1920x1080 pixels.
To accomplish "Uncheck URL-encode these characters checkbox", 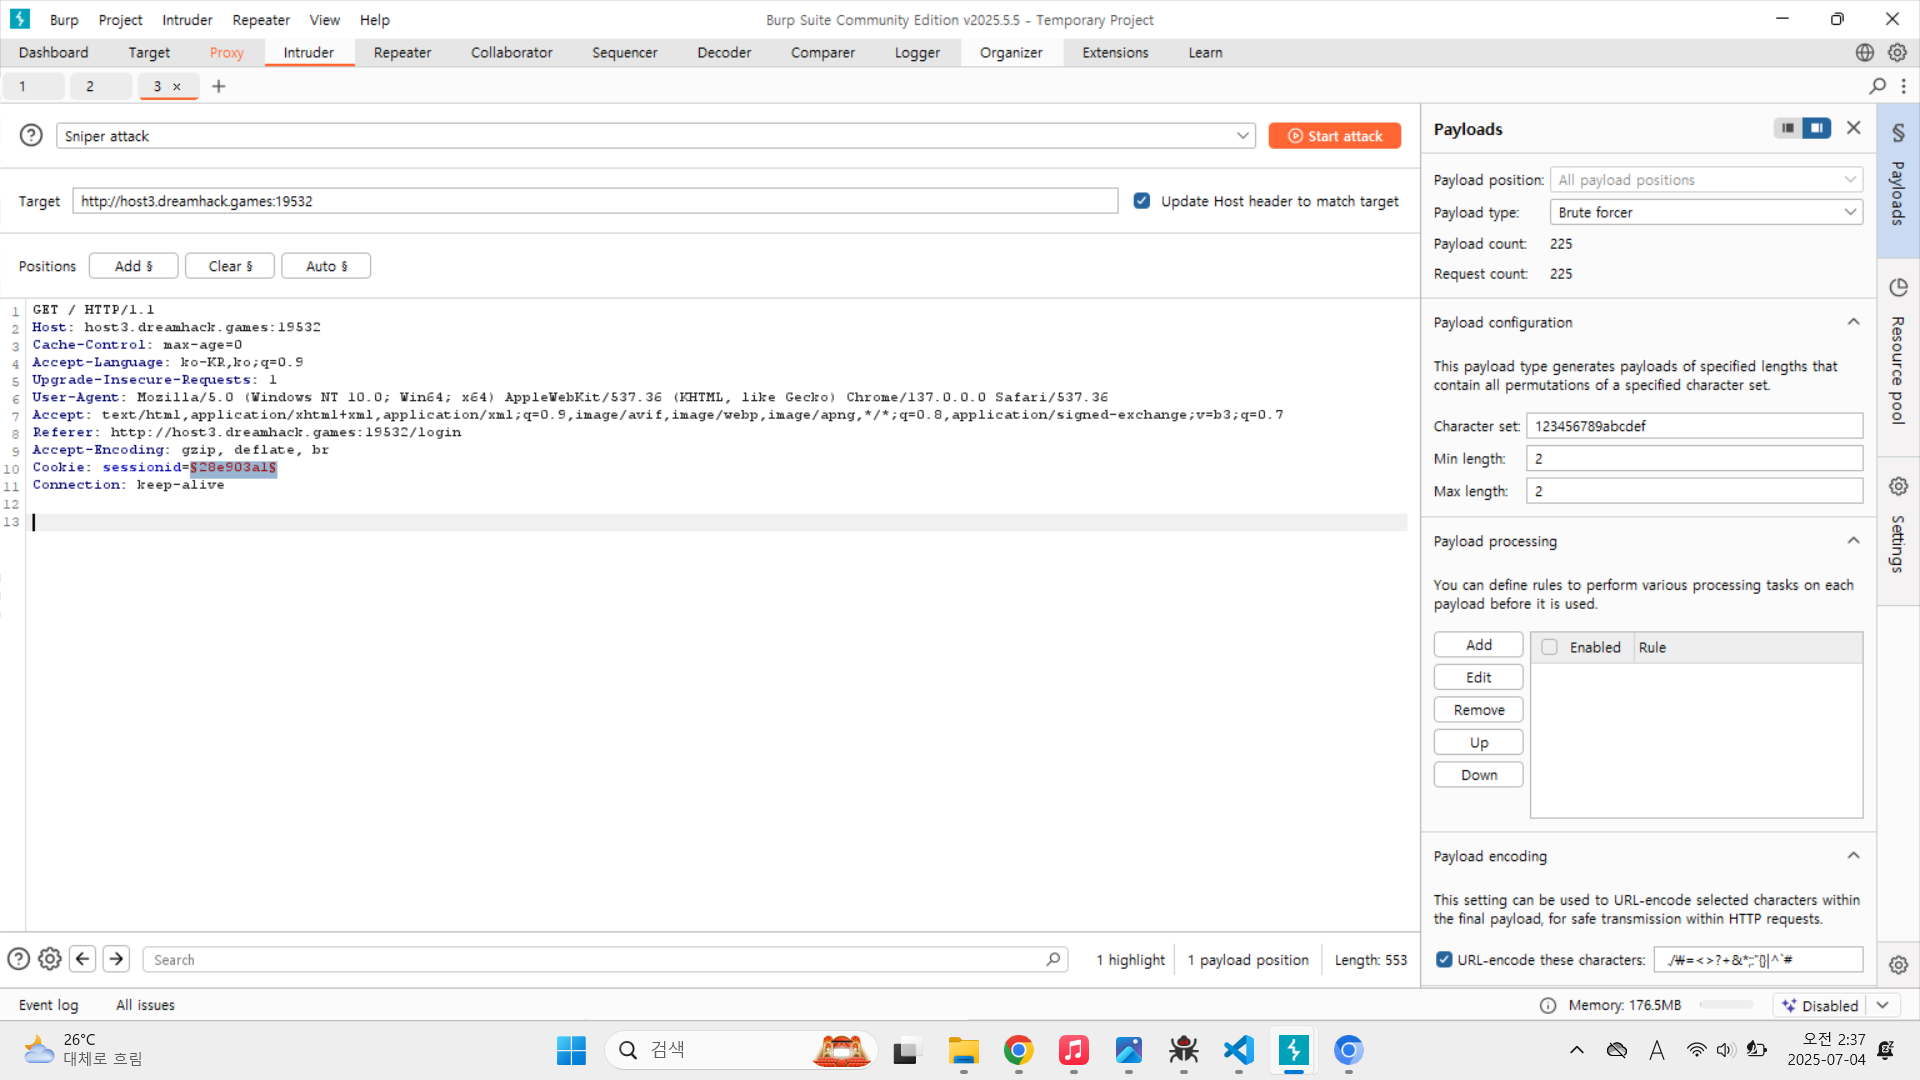I will click(1443, 959).
